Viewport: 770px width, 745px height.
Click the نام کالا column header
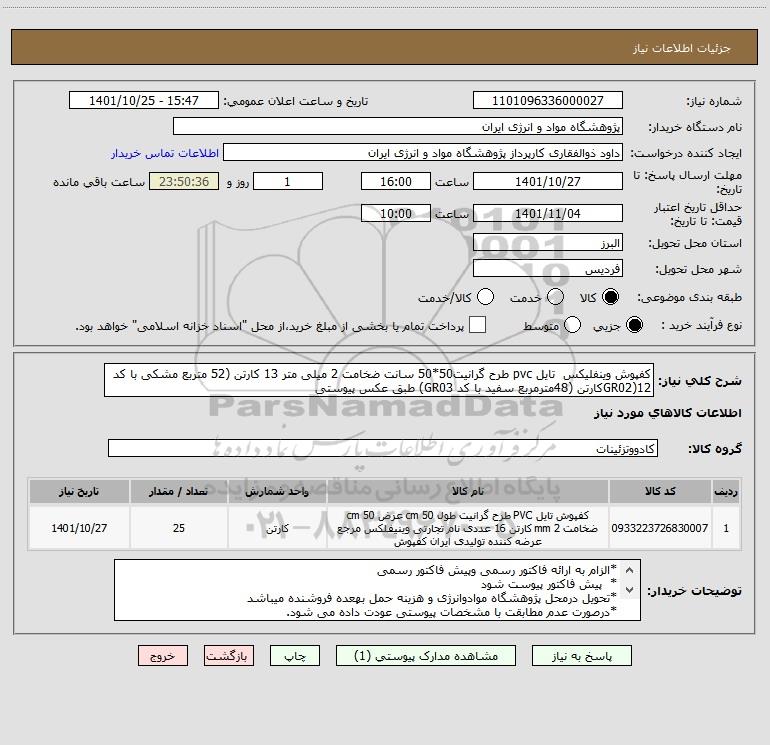pyautogui.click(x=468, y=491)
